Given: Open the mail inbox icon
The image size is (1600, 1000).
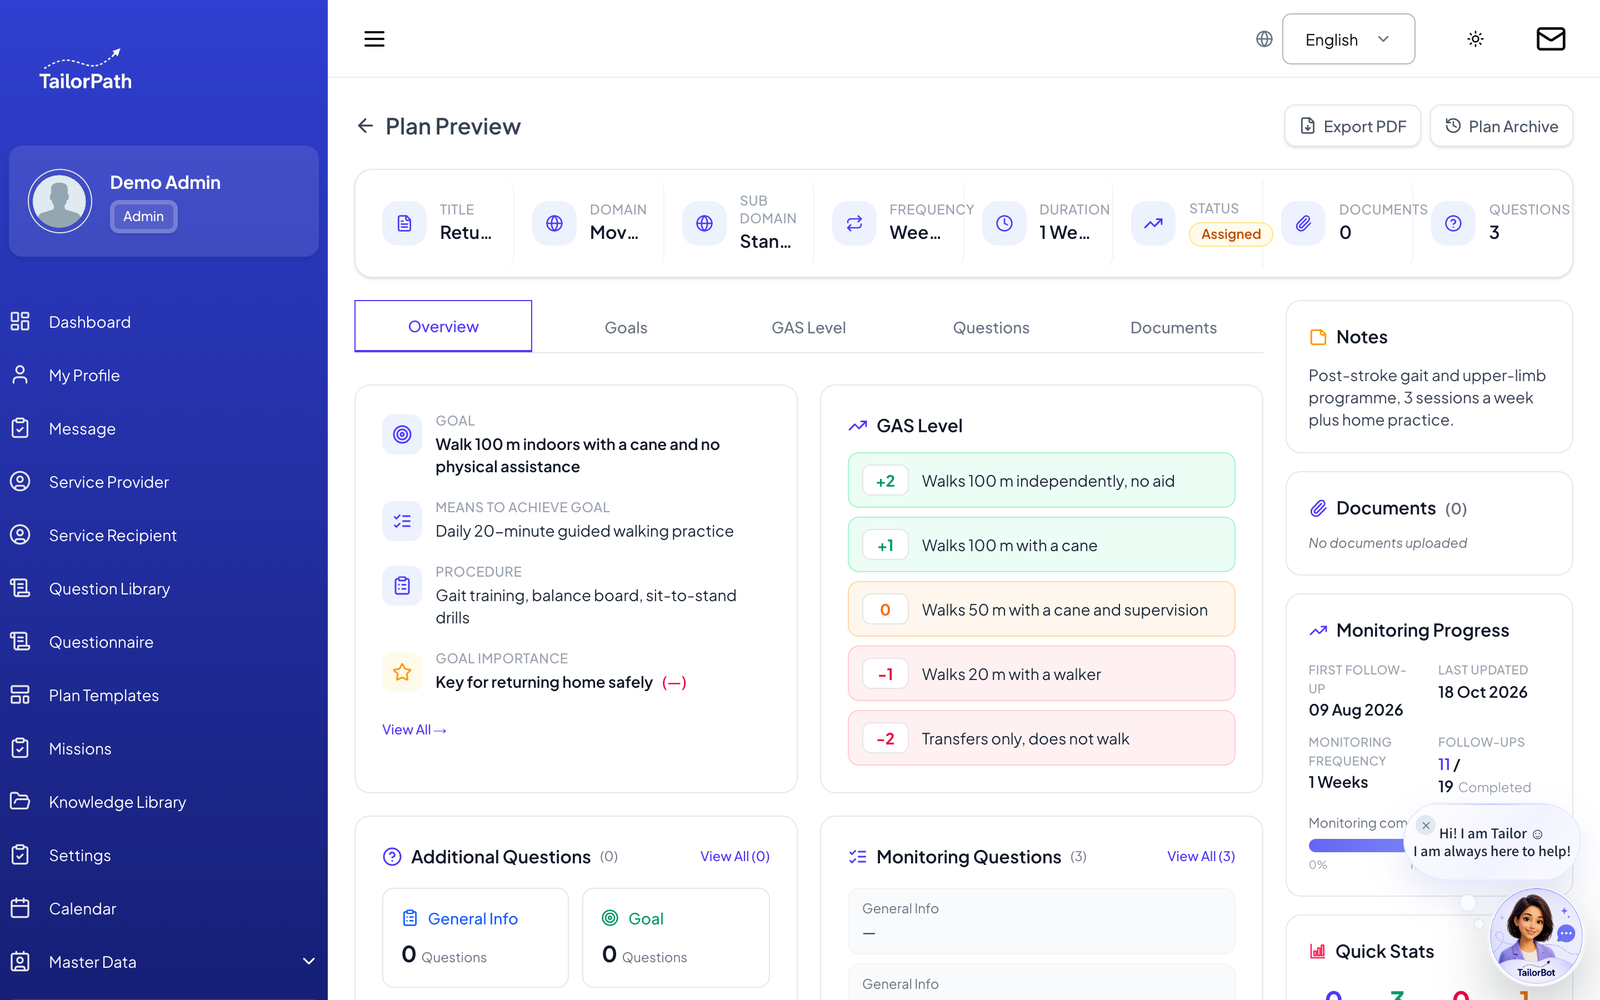Looking at the screenshot, I should (x=1550, y=39).
